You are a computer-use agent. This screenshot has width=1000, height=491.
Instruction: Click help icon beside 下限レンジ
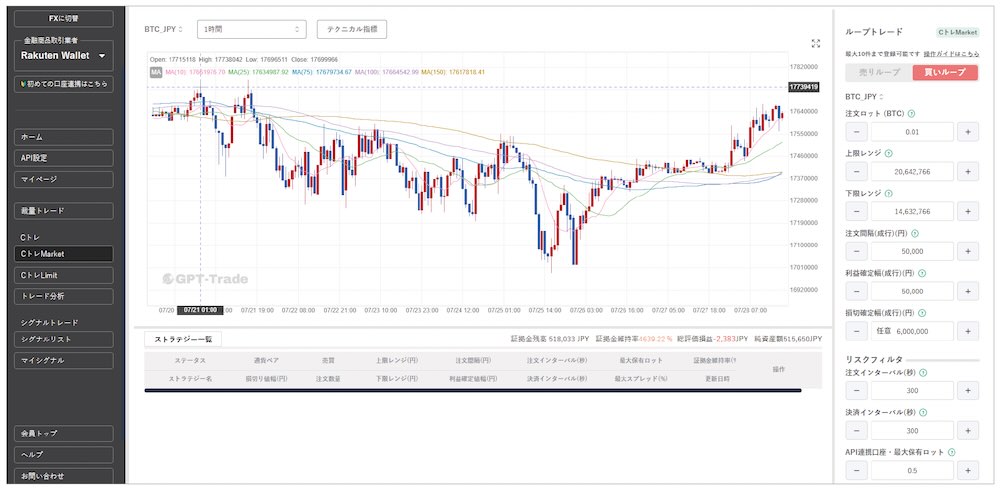(x=888, y=193)
